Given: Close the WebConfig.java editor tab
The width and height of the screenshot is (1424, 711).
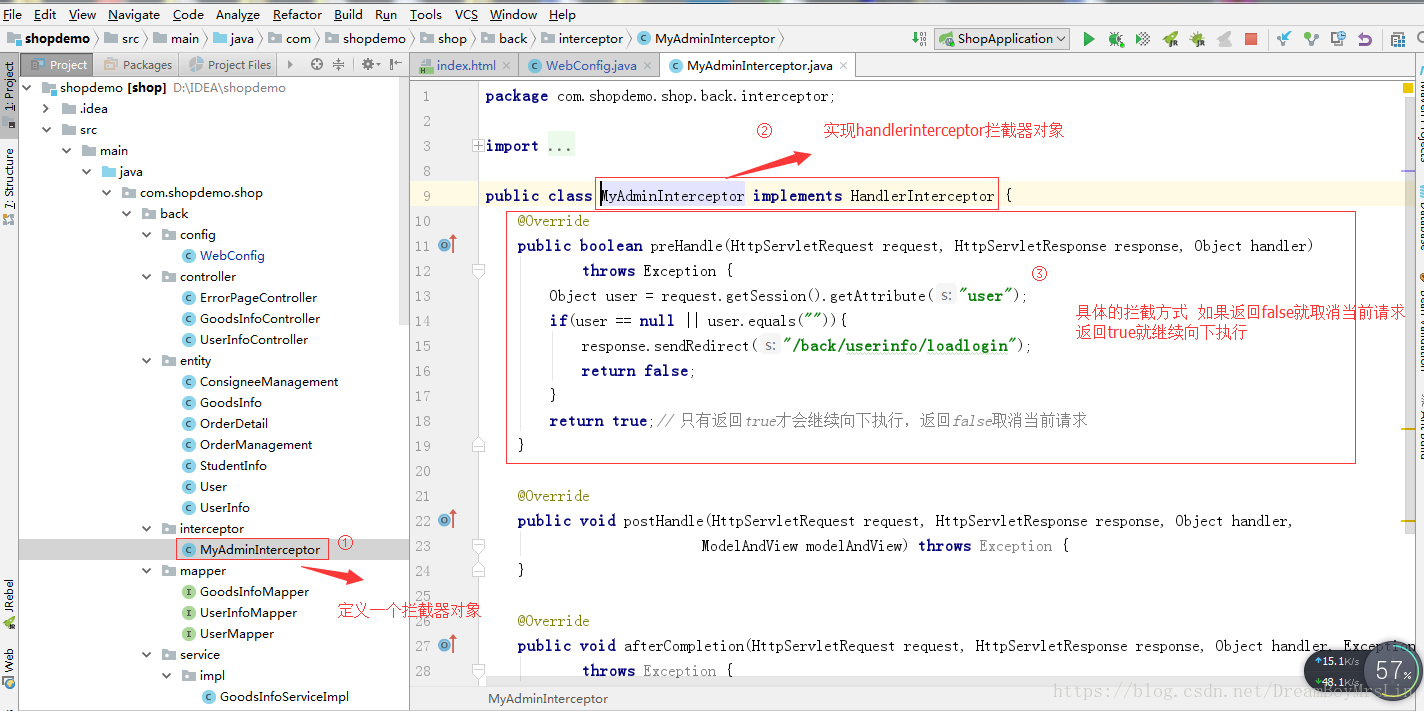Looking at the screenshot, I should [648, 65].
